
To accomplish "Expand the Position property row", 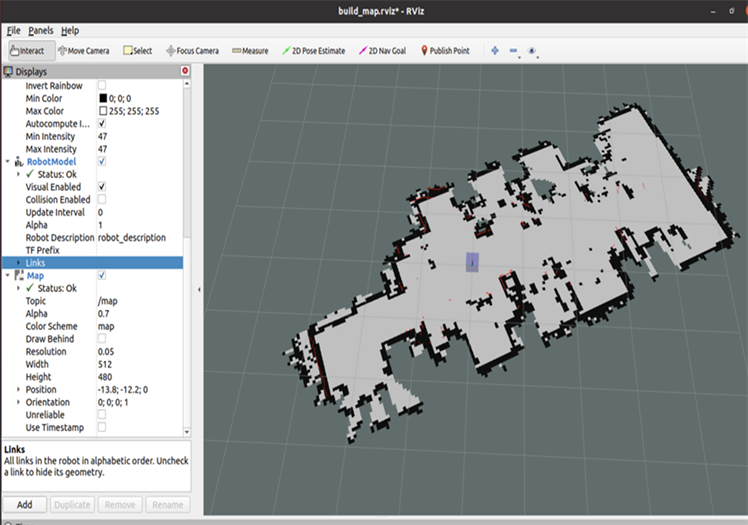I will pos(18,389).
